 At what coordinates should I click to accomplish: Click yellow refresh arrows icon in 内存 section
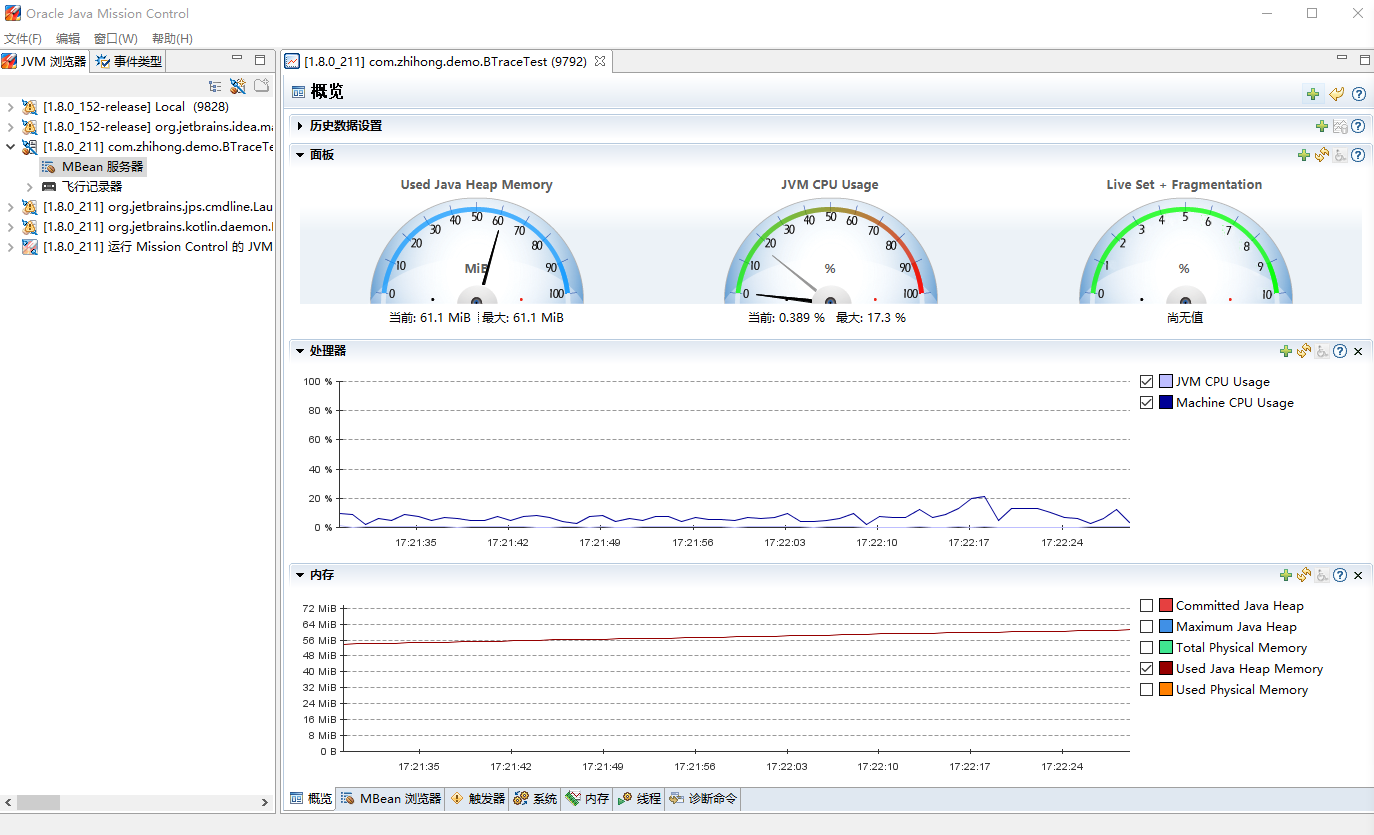point(1304,575)
